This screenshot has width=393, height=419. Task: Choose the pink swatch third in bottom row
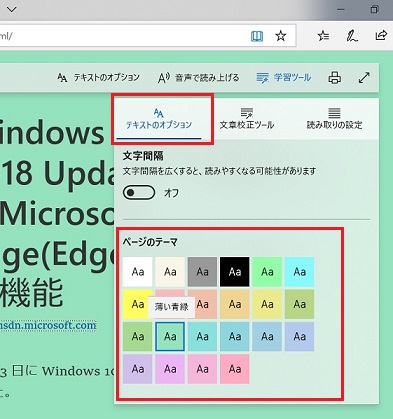point(202,369)
